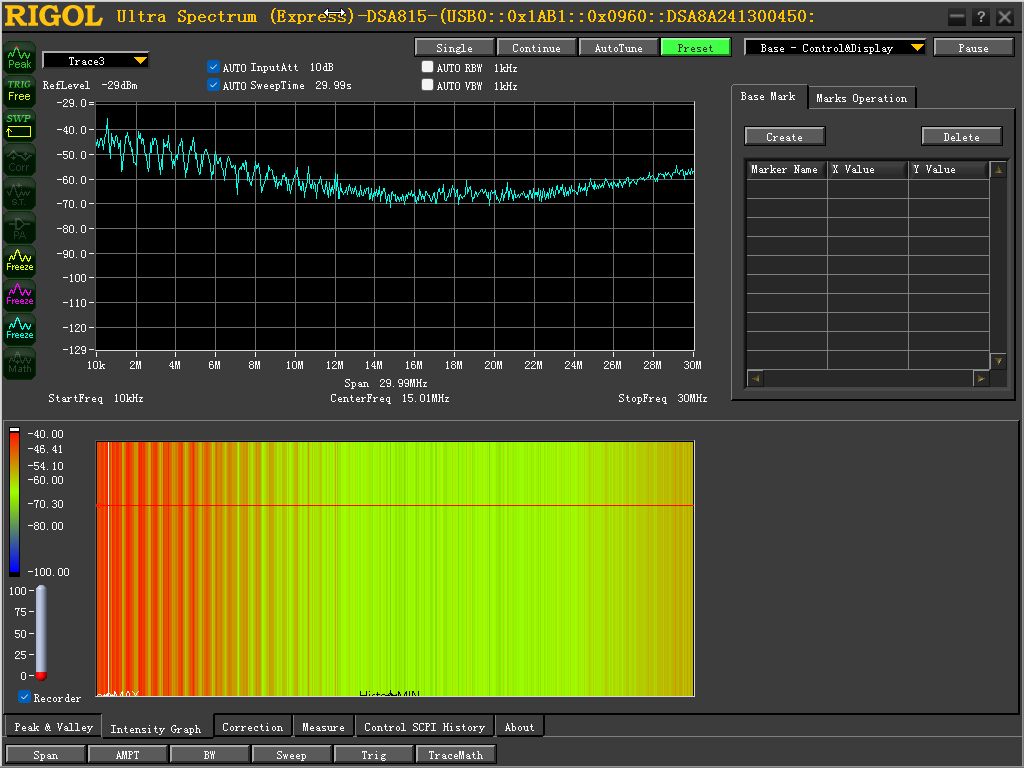Click the SweepTime 29.99s value

click(x=333, y=86)
